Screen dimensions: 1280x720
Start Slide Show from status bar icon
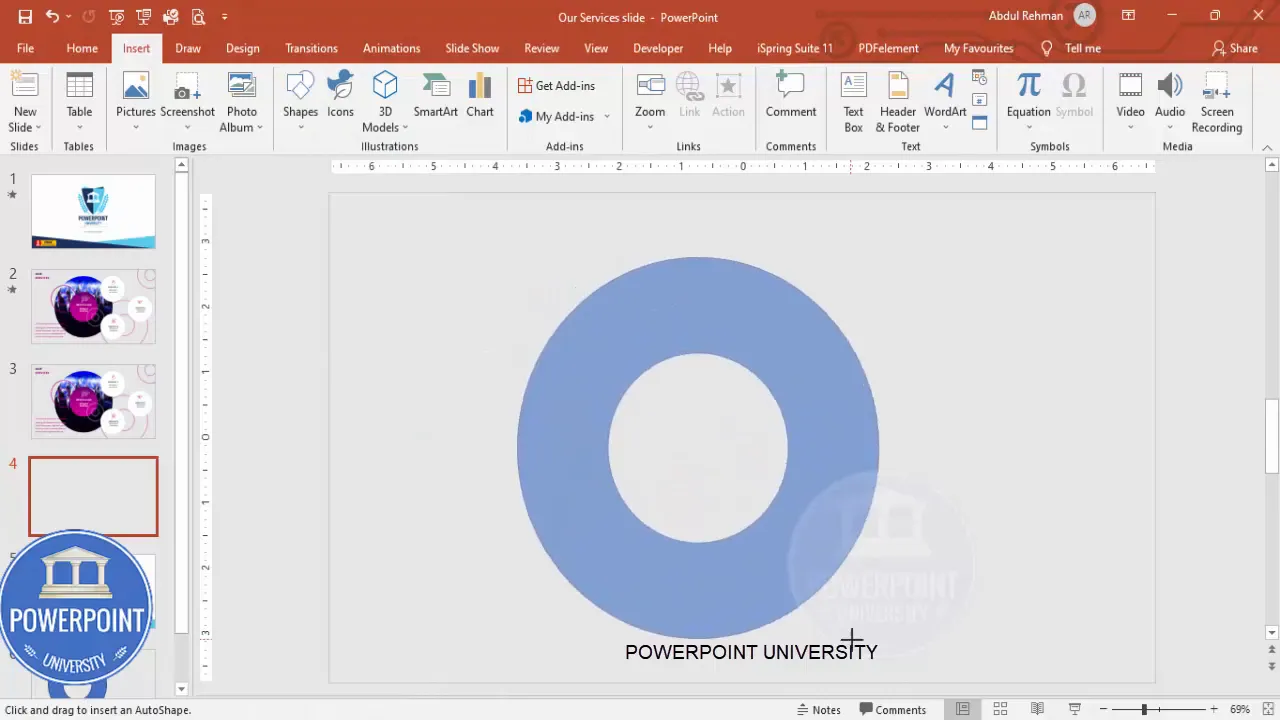tap(1075, 709)
